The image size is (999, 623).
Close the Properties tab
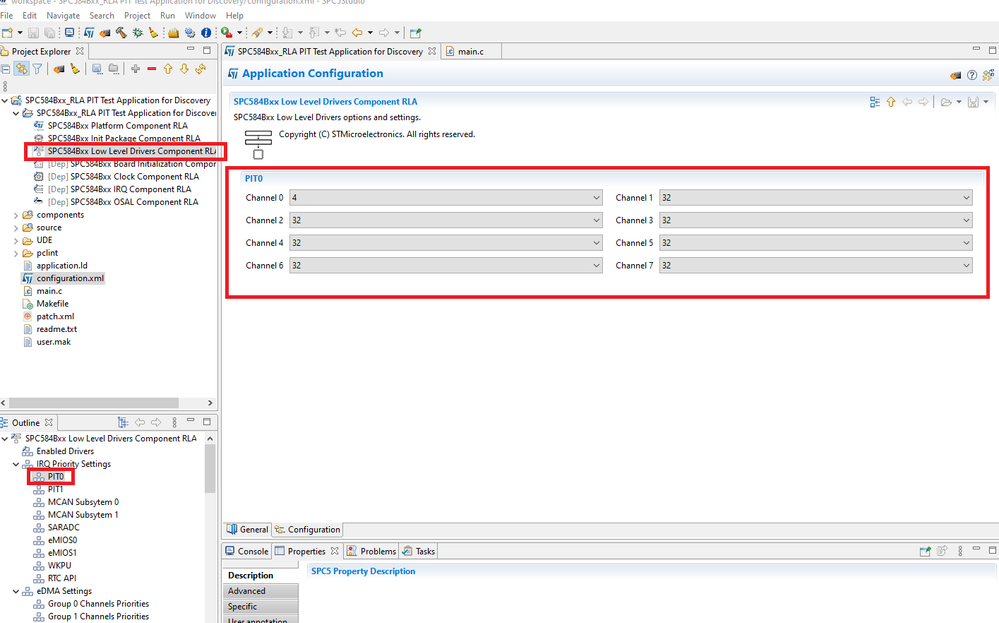point(334,551)
